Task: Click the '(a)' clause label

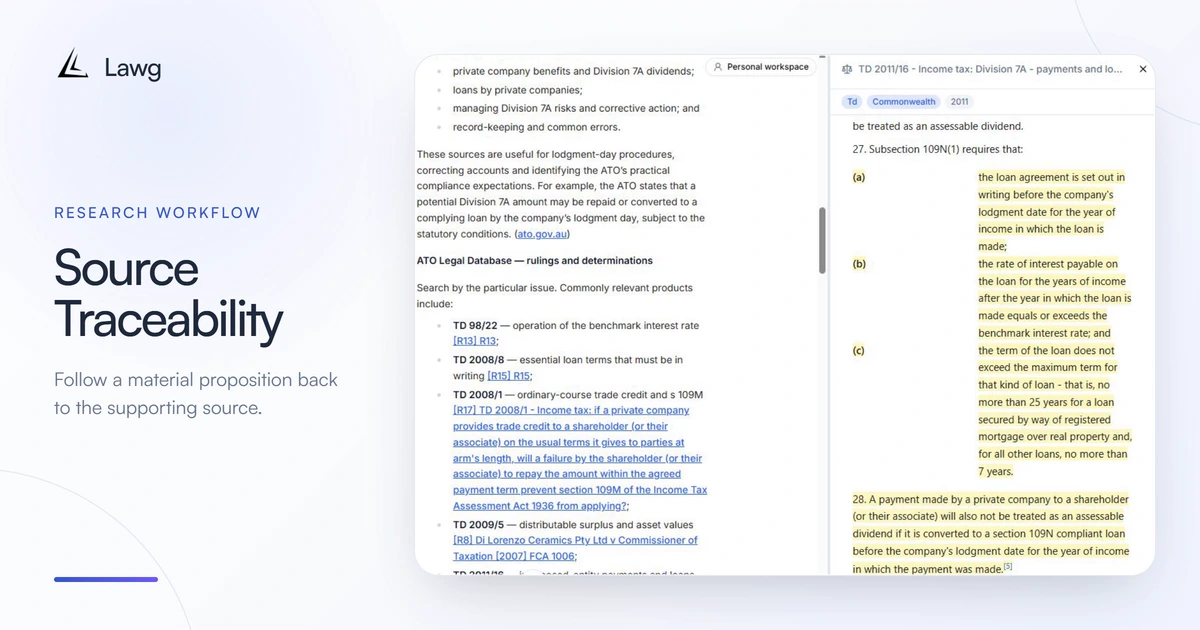Action: click(859, 177)
